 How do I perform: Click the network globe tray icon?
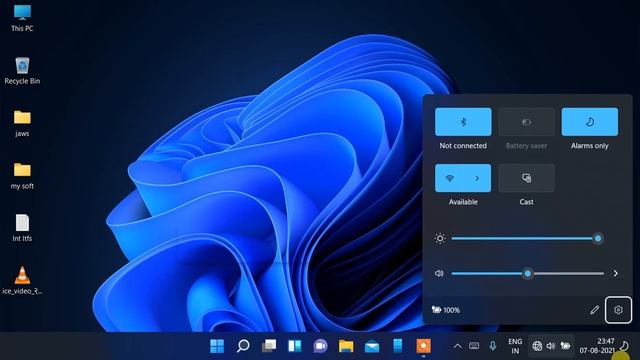point(537,346)
